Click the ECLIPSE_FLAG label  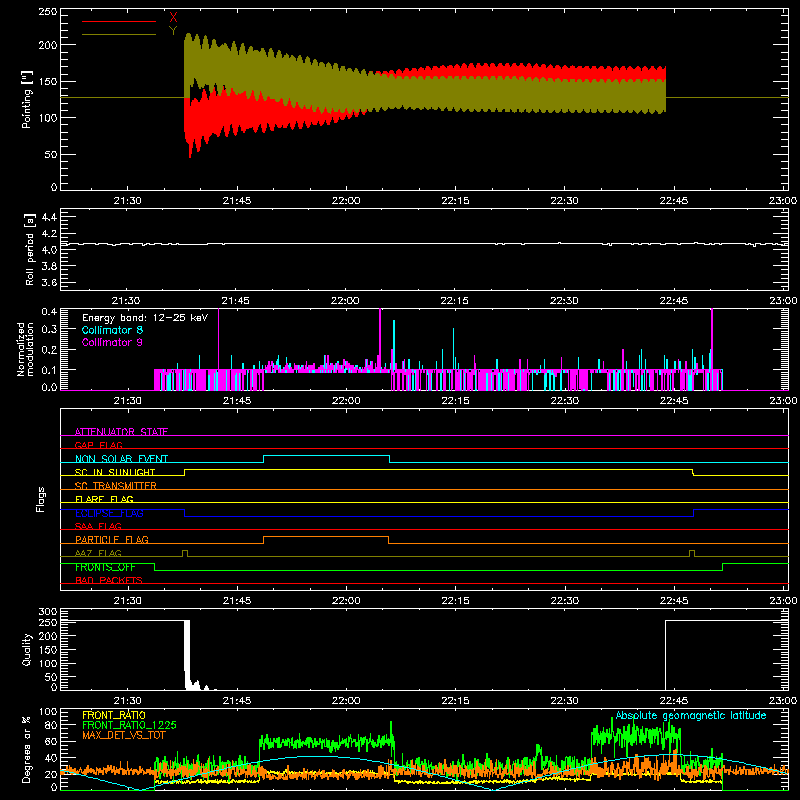pos(109,513)
